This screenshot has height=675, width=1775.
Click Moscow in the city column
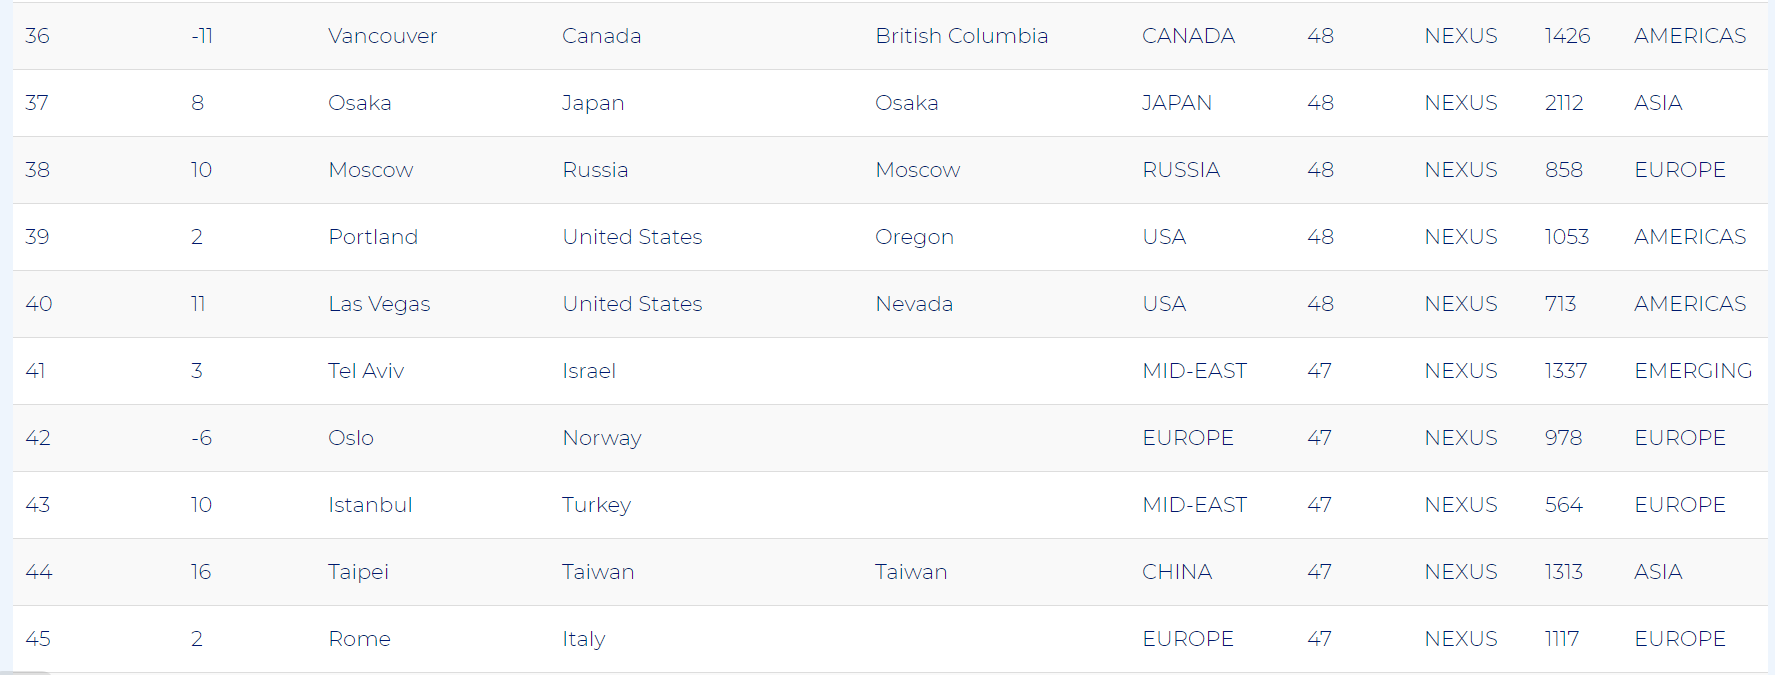(x=370, y=170)
